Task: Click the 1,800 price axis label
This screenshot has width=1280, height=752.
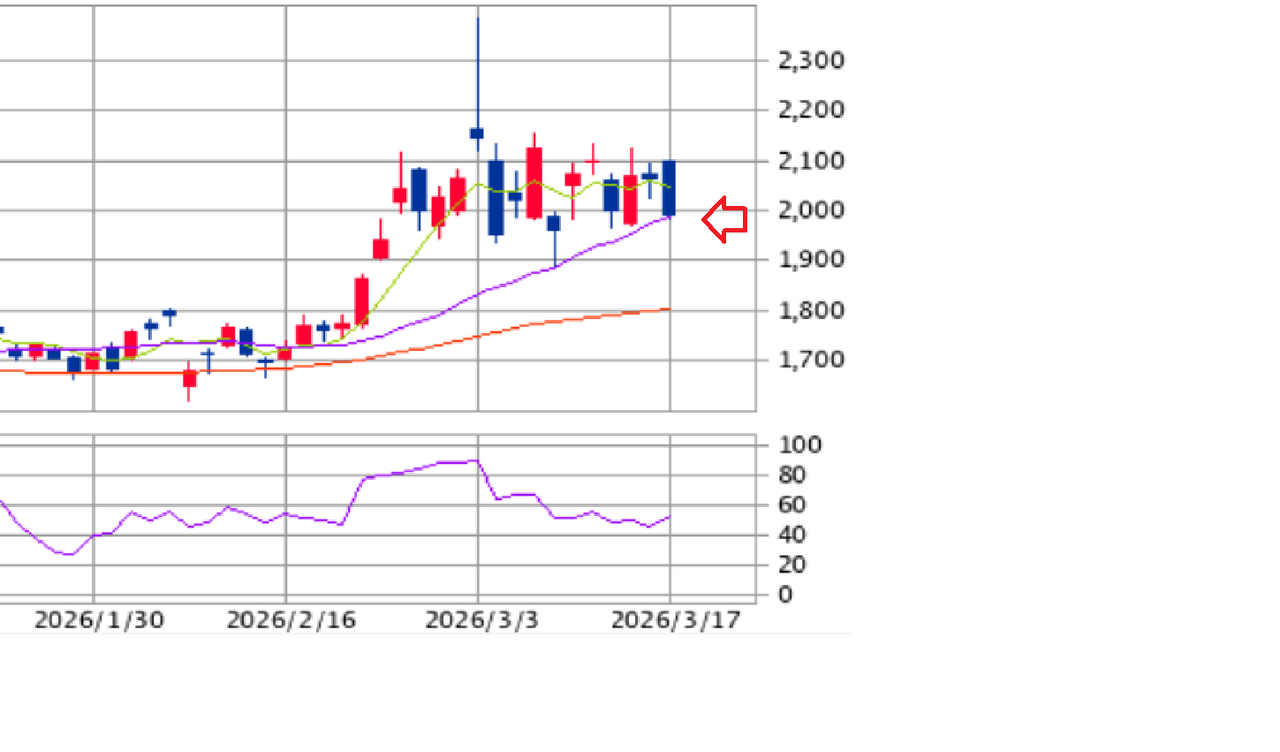Action: pos(811,310)
